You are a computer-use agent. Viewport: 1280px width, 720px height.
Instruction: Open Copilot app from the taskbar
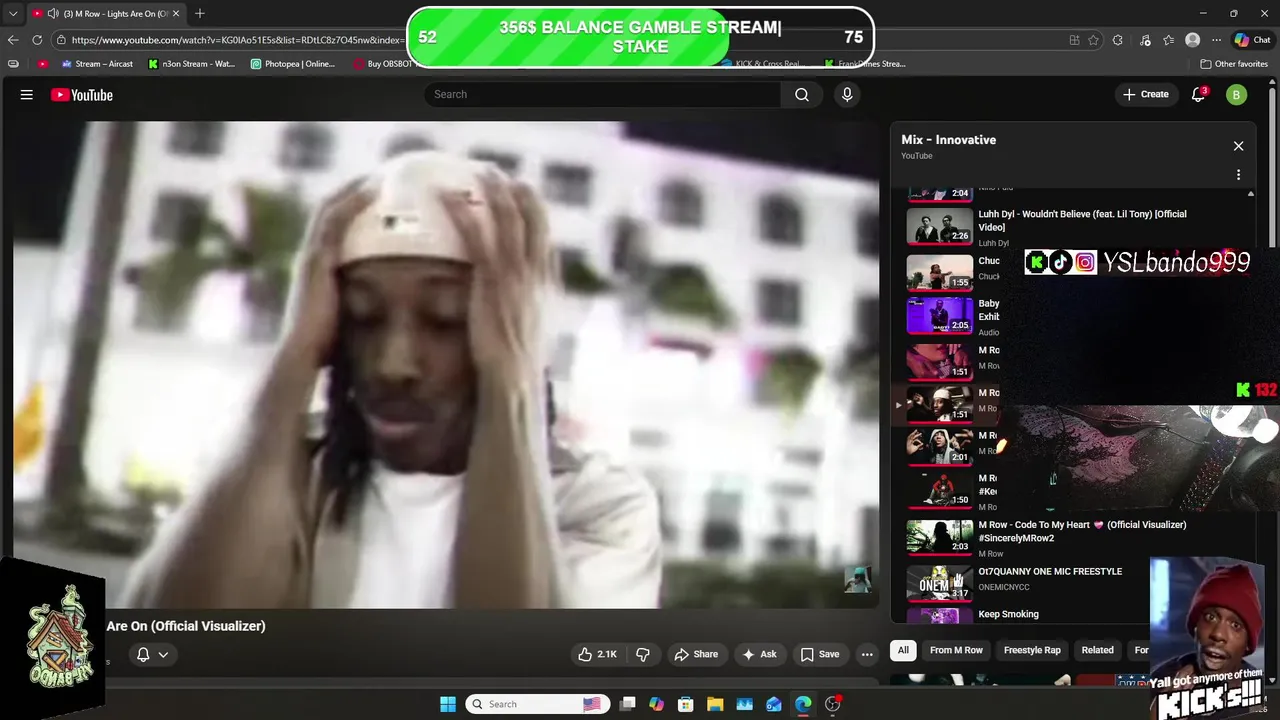pos(656,704)
